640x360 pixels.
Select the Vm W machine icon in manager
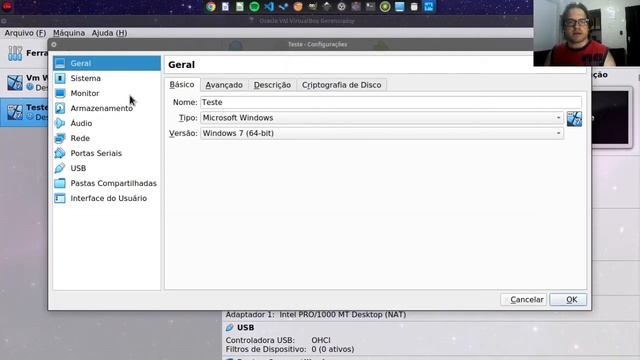coord(15,82)
